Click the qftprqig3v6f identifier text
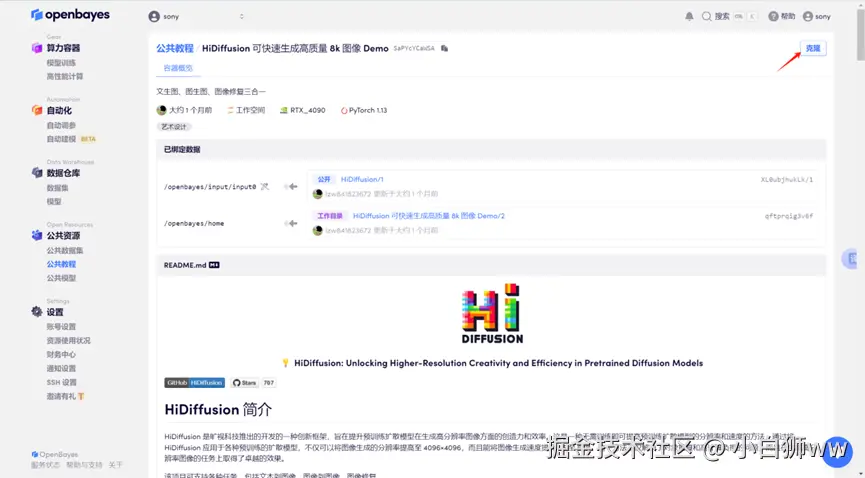 789,216
